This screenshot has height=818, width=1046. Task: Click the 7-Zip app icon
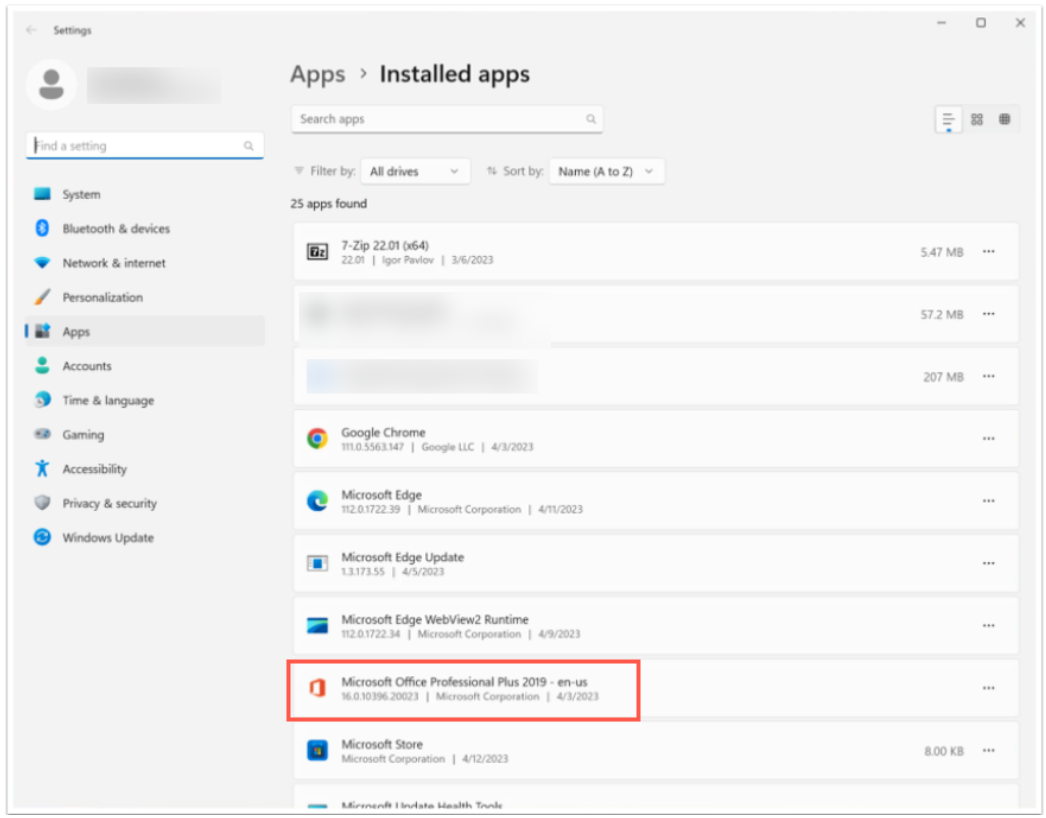tap(317, 252)
